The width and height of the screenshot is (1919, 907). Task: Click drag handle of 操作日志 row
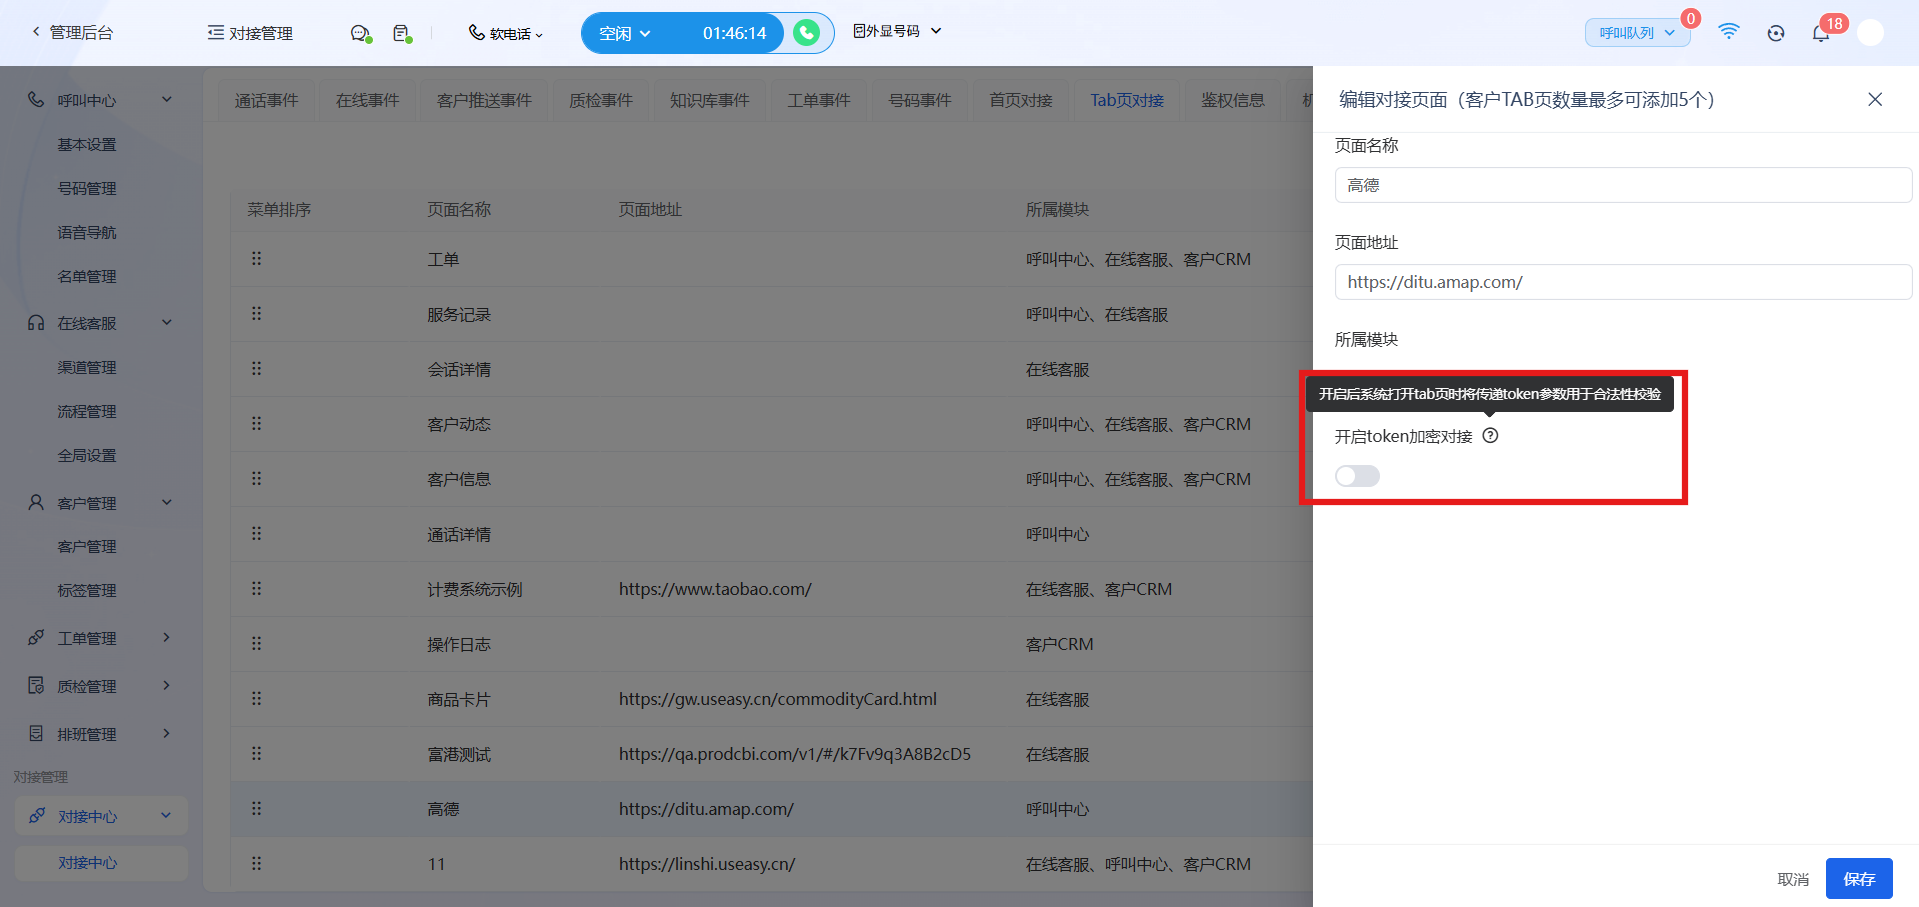point(257,644)
